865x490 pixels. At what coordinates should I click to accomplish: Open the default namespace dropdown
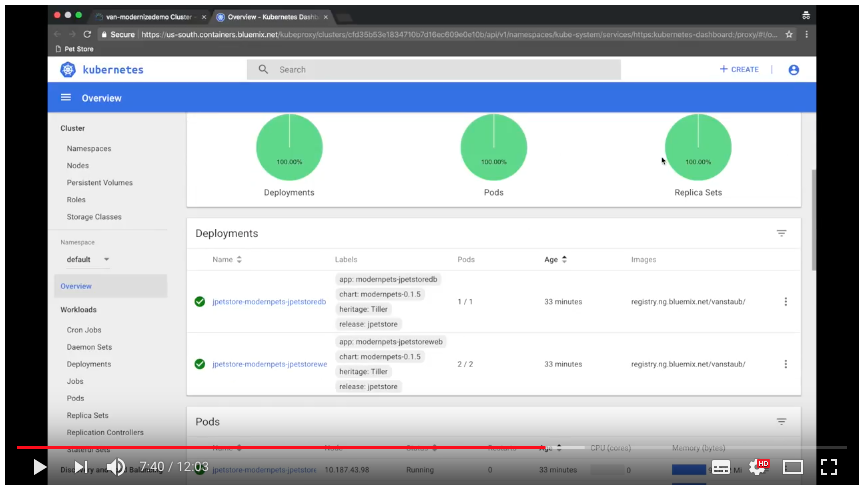click(x=87, y=259)
